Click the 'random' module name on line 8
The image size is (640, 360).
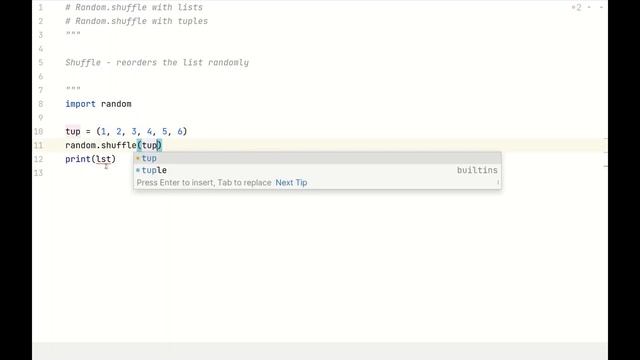(x=116, y=104)
